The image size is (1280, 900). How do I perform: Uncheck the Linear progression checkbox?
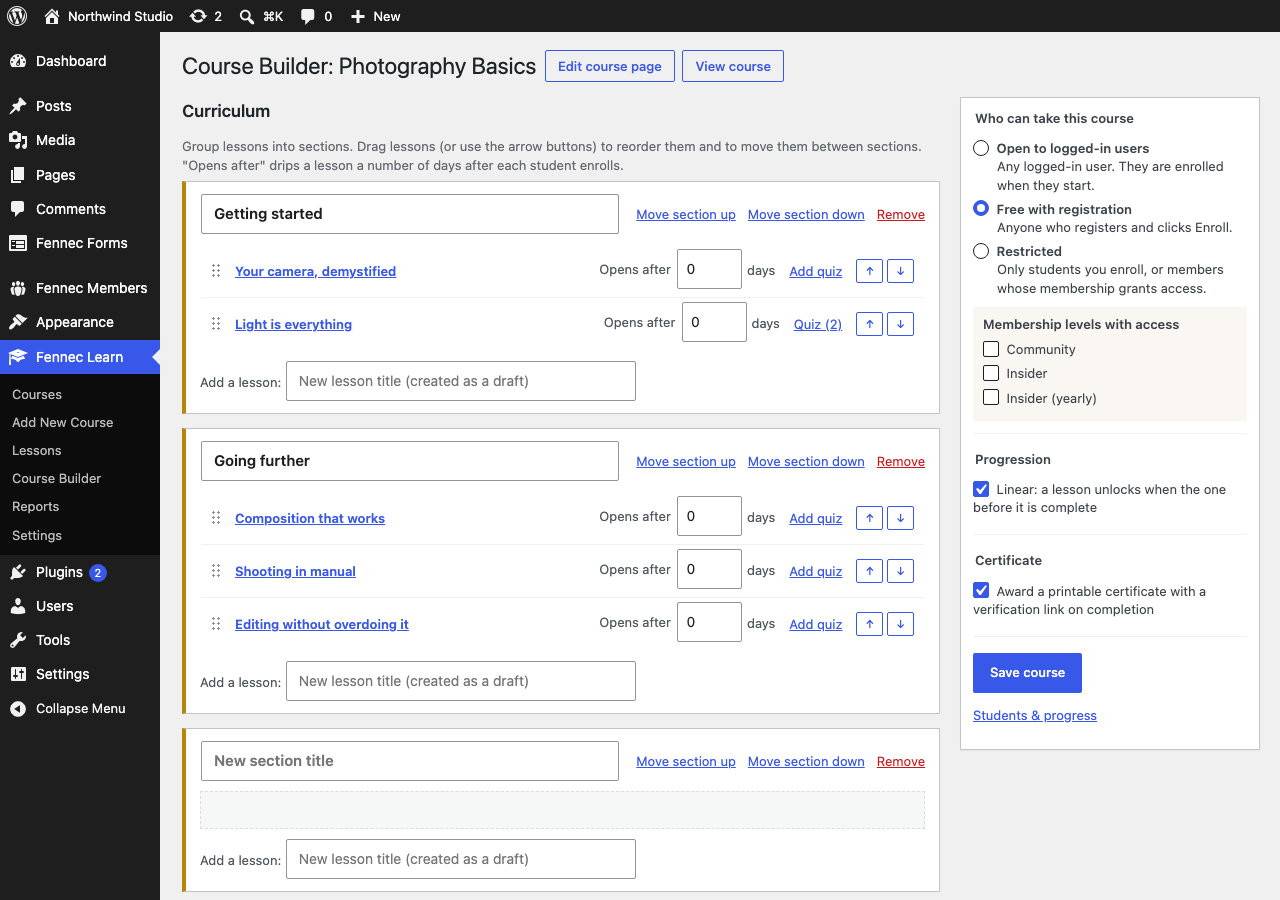point(981,489)
